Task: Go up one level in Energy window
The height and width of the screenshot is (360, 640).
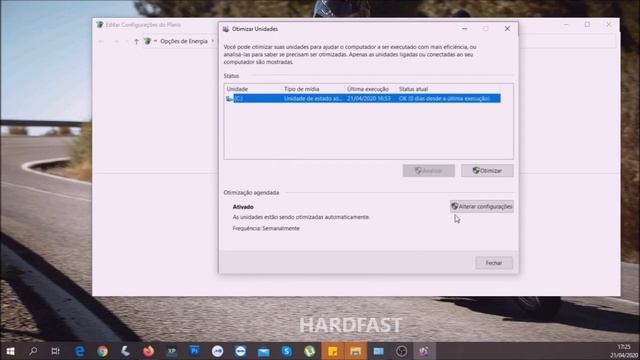Action: 136,41
